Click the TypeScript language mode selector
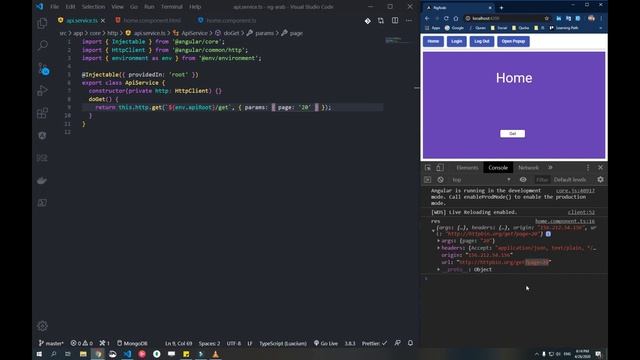 coord(283,343)
